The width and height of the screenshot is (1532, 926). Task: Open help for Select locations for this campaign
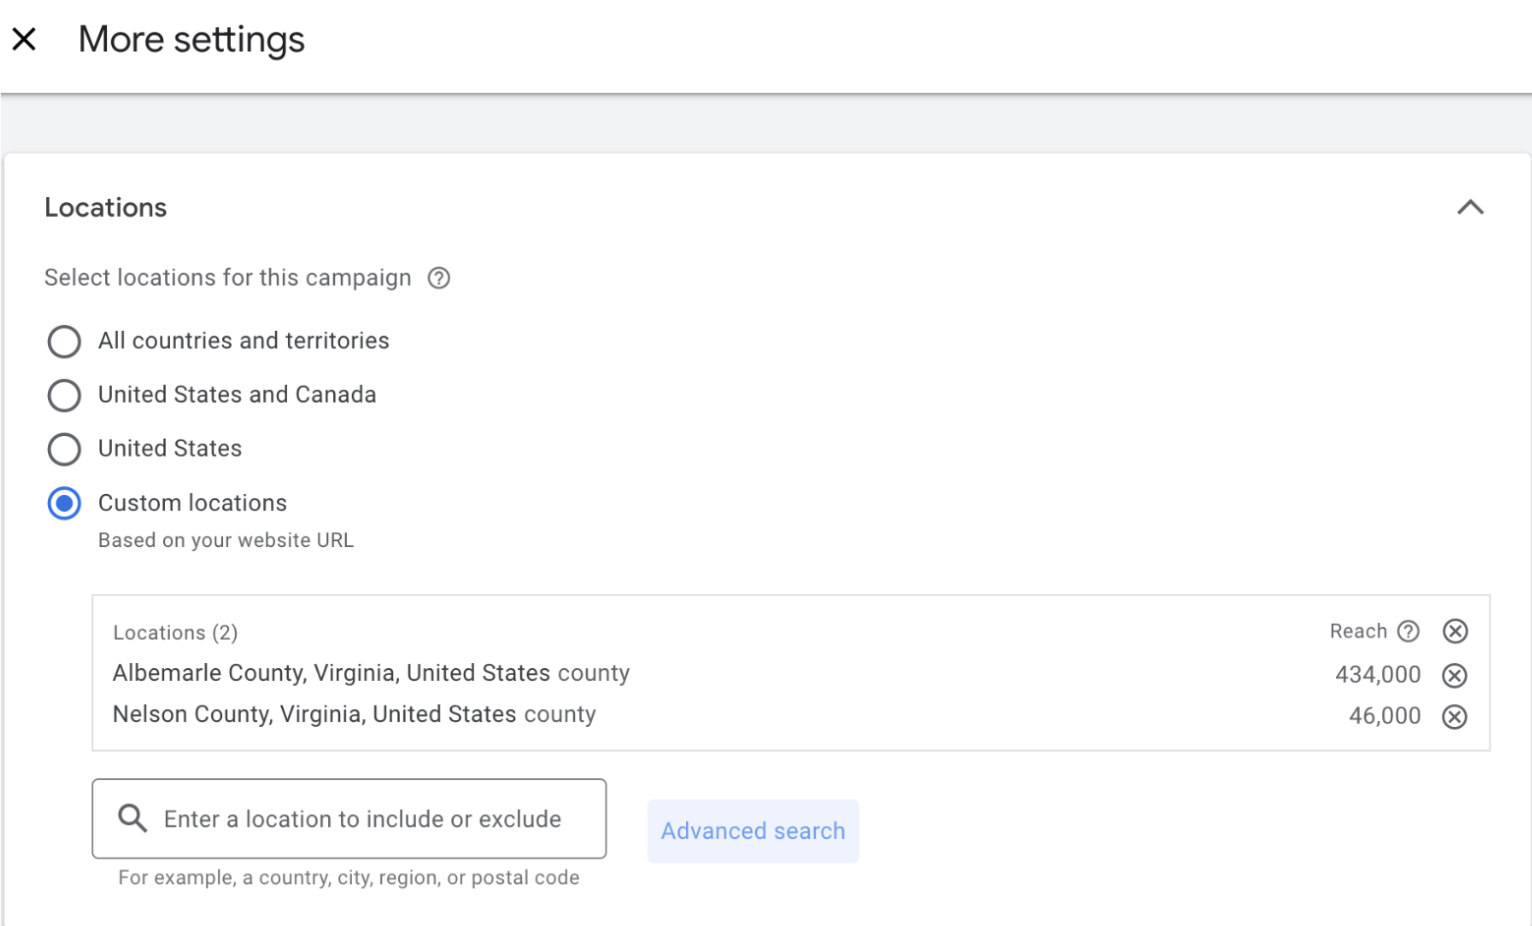(x=439, y=278)
